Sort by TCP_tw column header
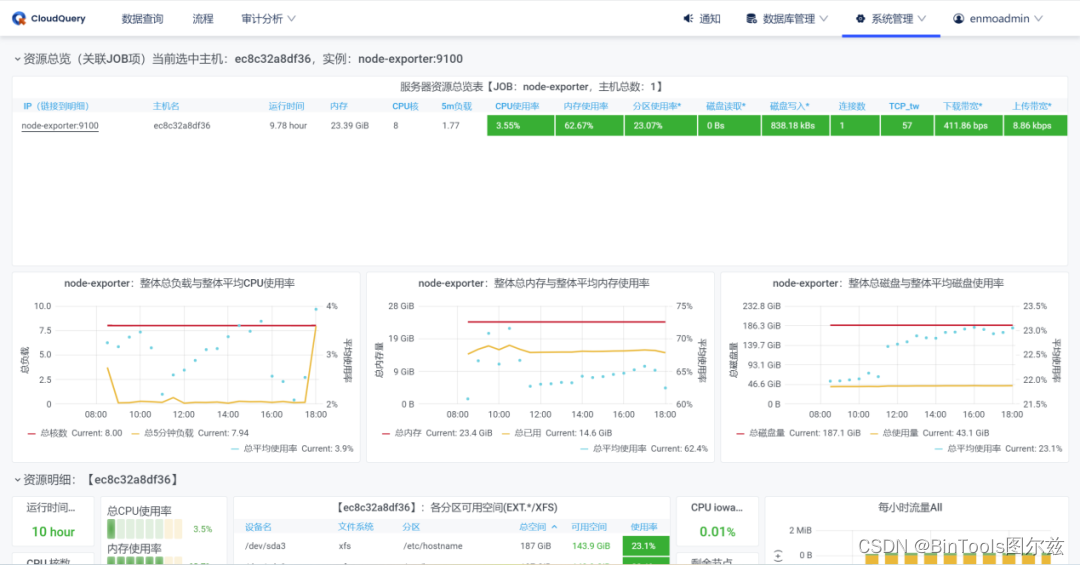 point(904,106)
